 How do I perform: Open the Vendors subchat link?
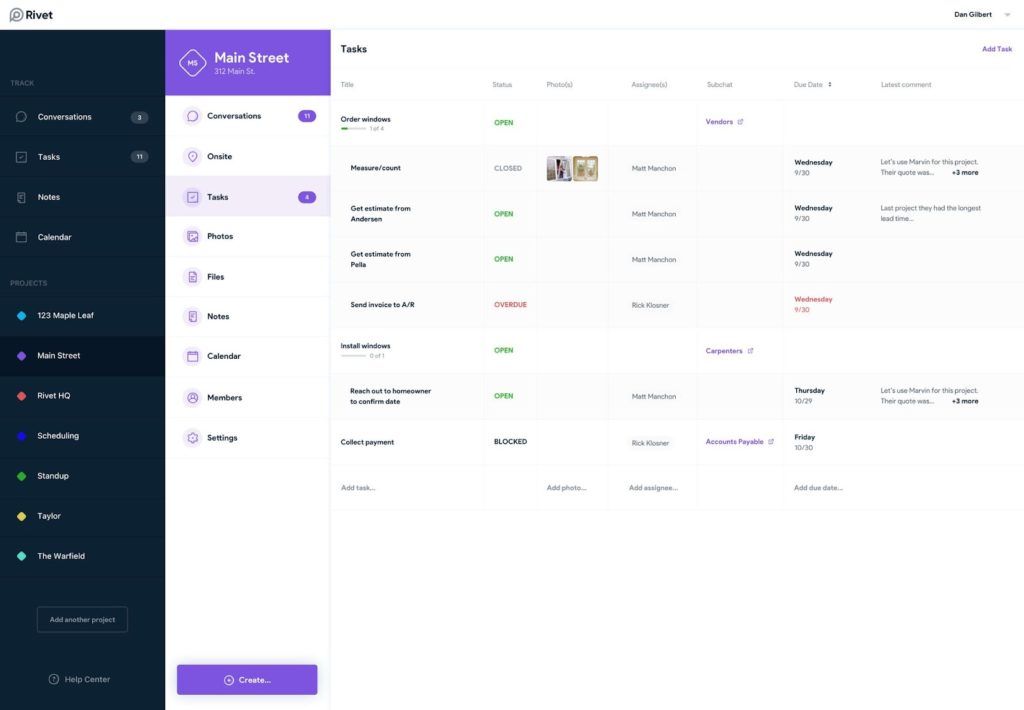click(x=719, y=121)
